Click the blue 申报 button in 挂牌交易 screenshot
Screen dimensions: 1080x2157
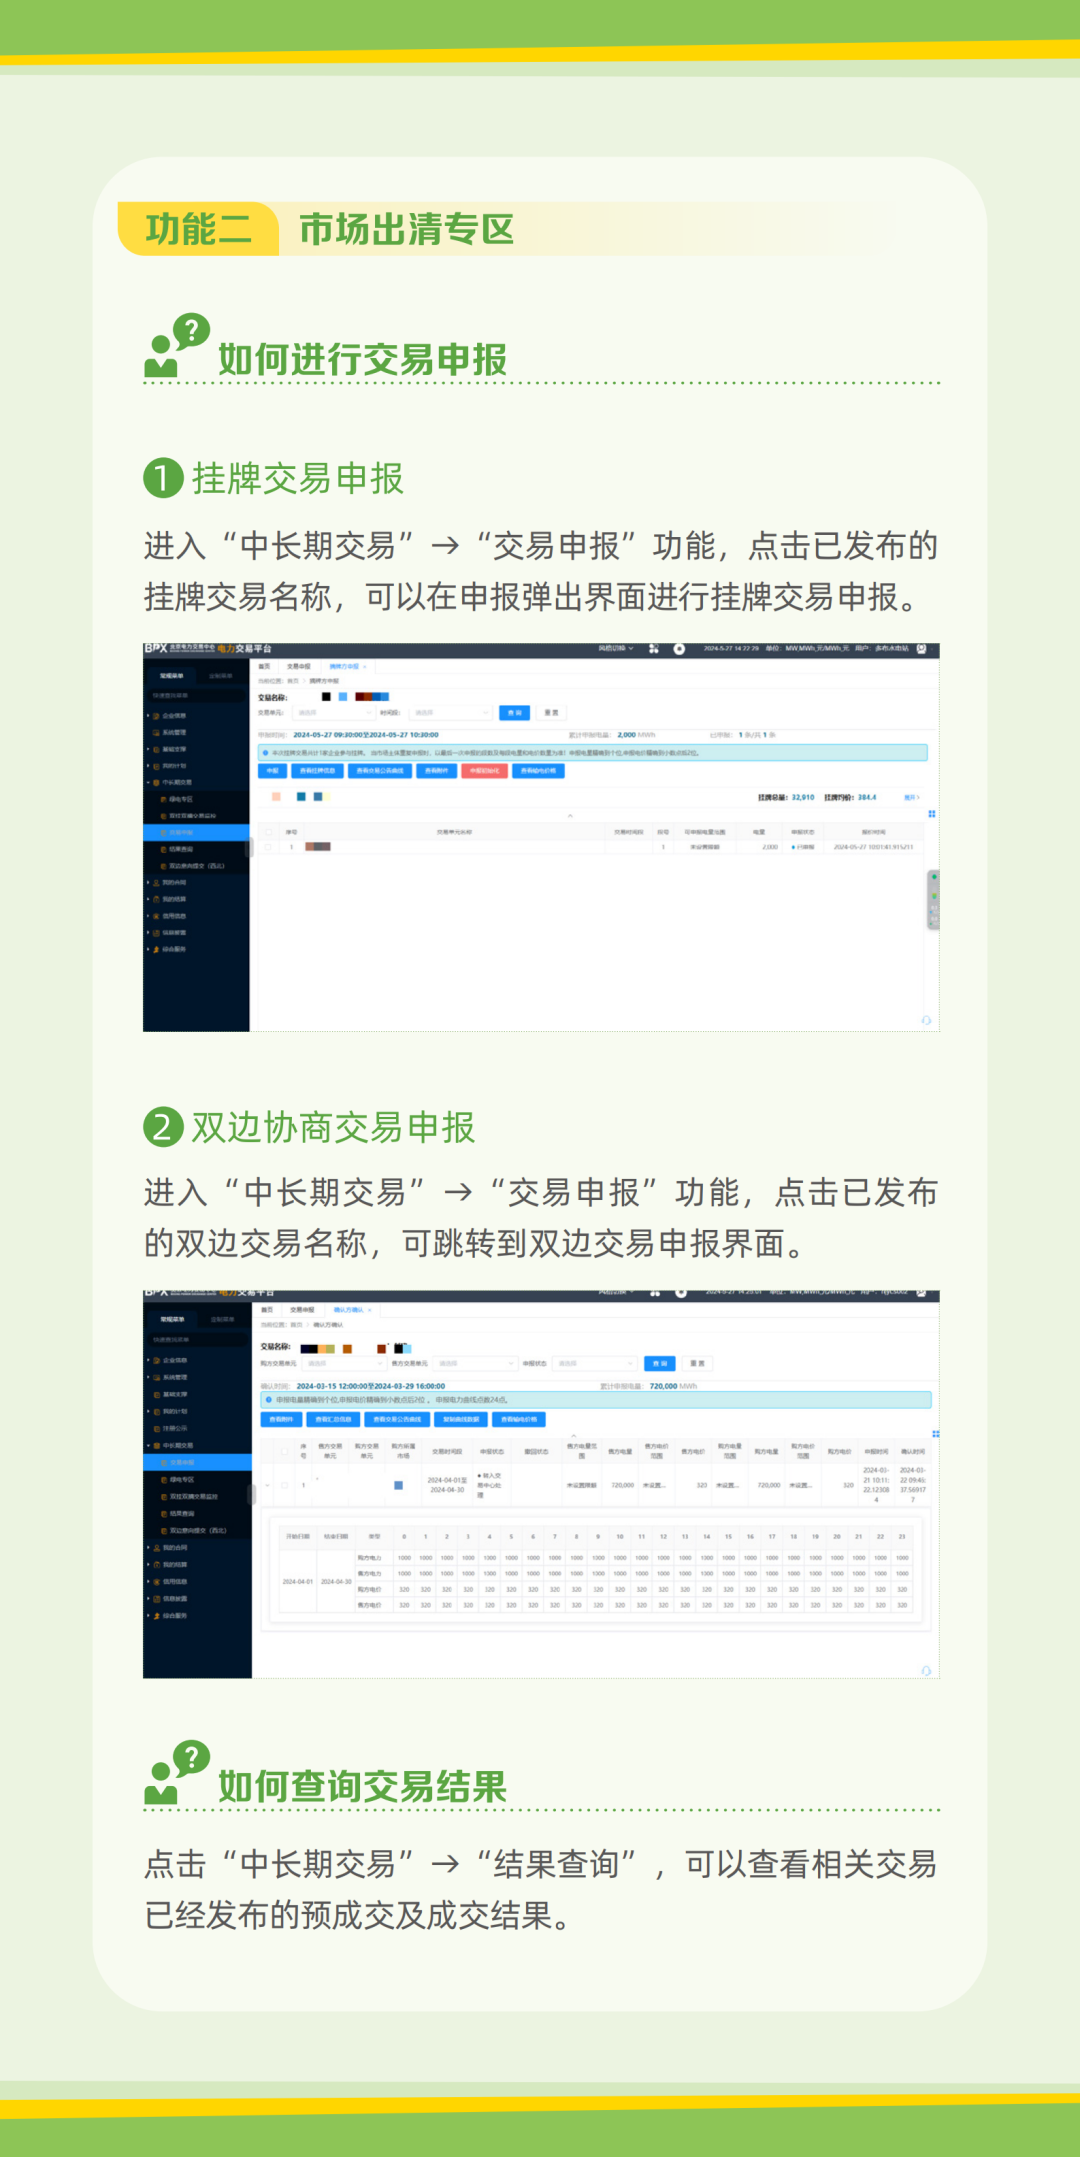click(272, 771)
